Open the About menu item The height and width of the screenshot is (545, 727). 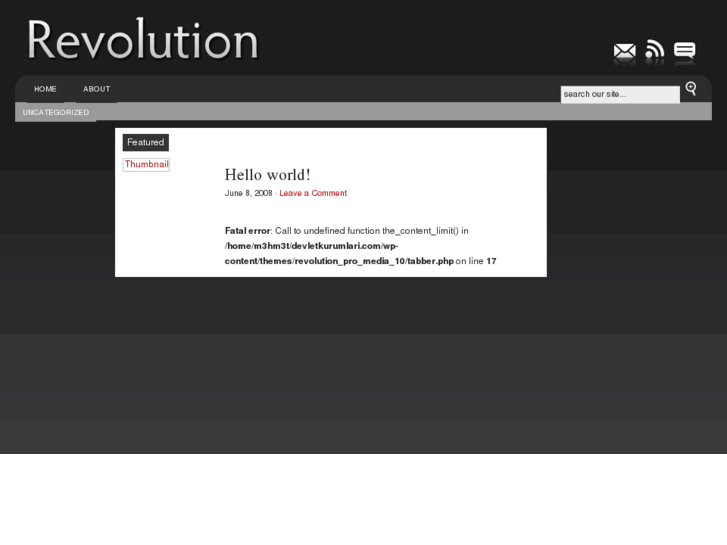click(x=96, y=89)
